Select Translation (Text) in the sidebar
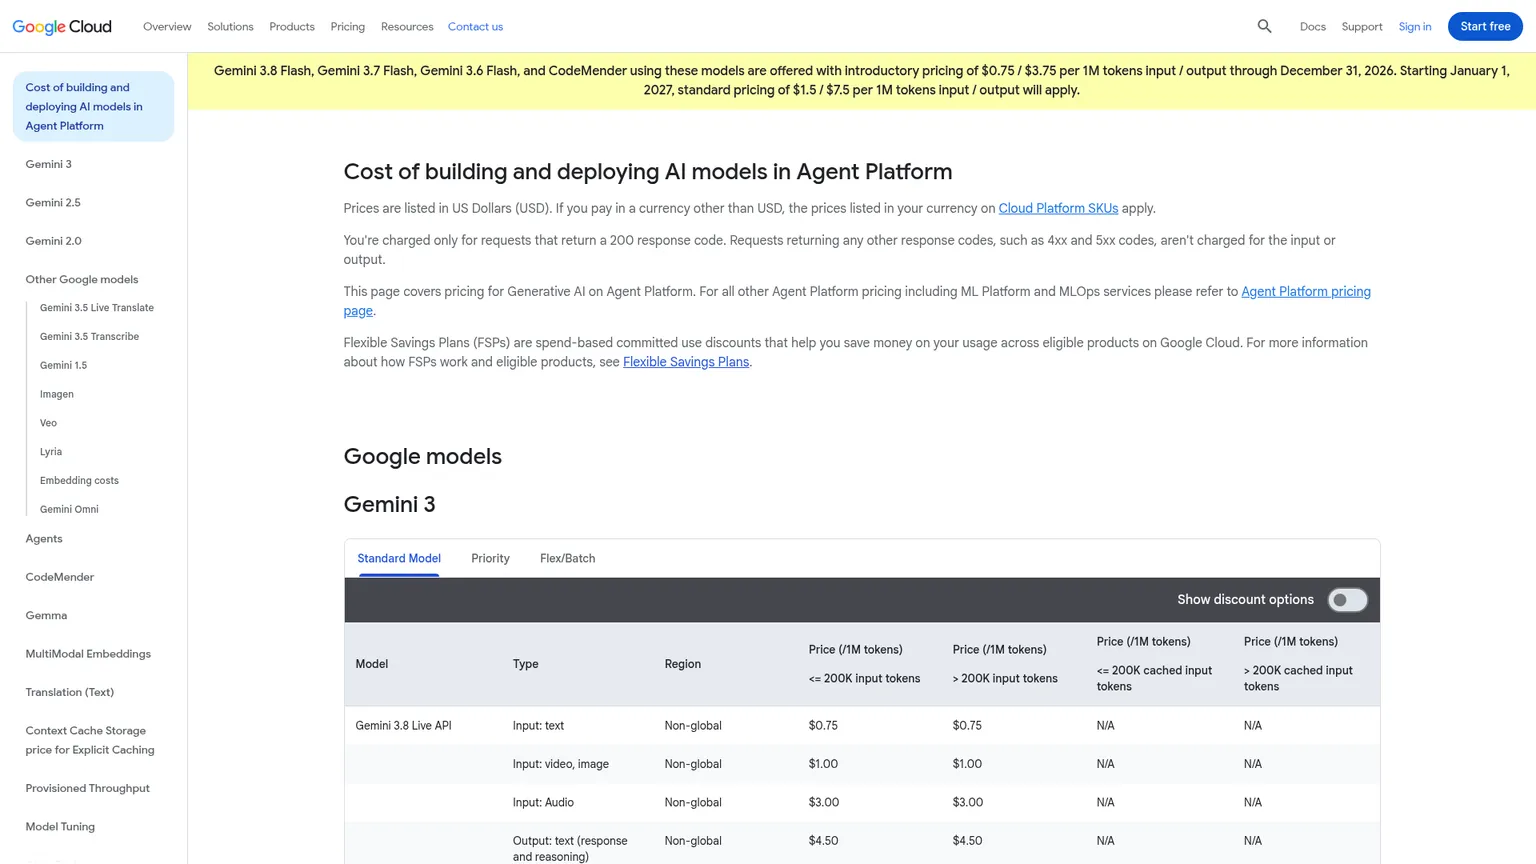This screenshot has width=1536, height=864. pyautogui.click(x=70, y=693)
